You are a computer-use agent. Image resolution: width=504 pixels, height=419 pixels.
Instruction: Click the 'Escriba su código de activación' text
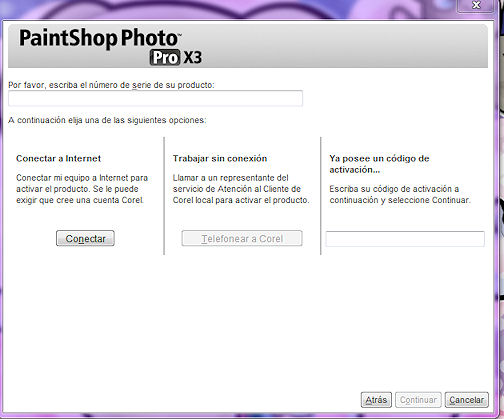[x=400, y=194]
